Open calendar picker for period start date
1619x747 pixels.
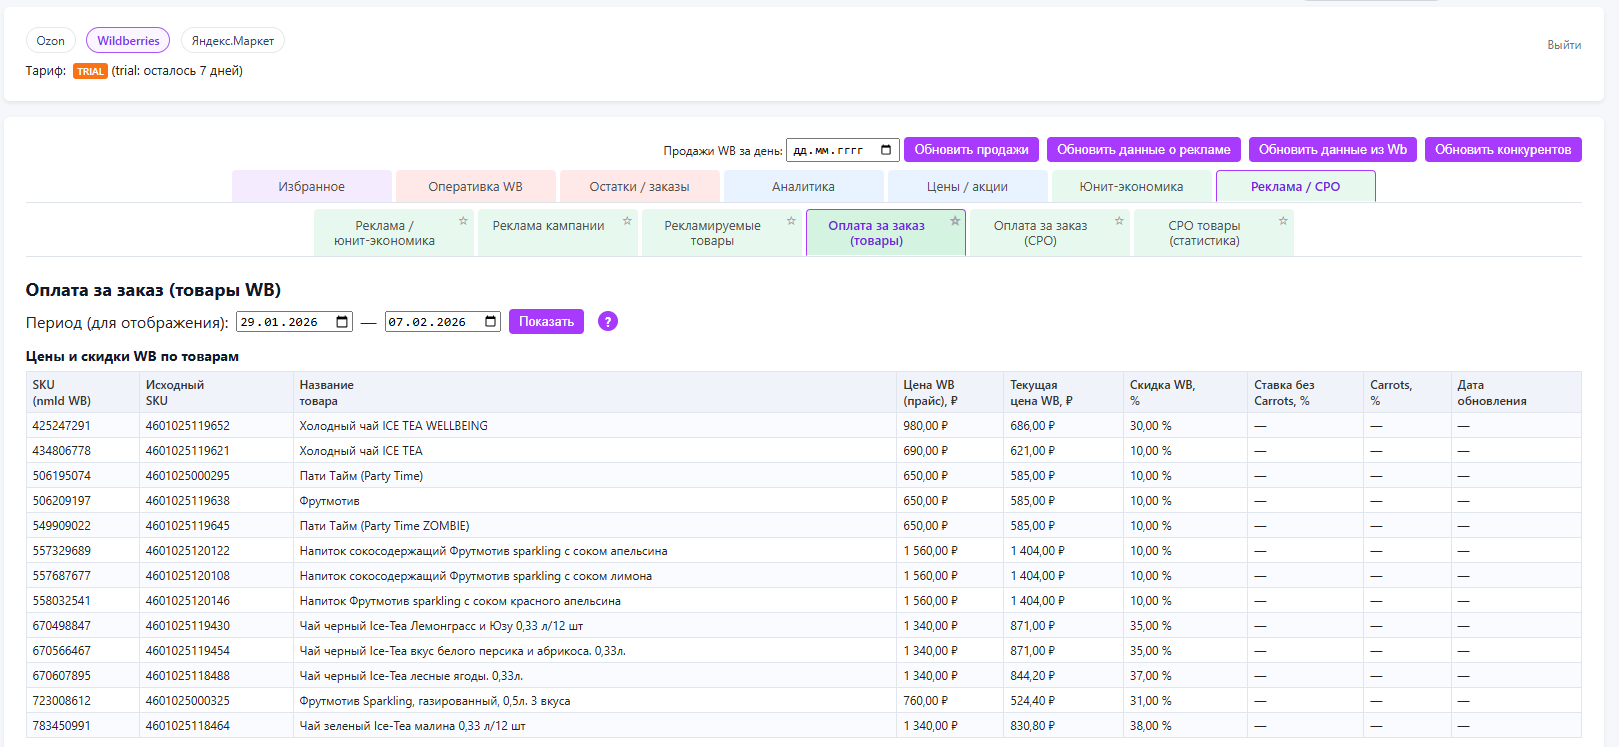pyautogui.click(x=343, y=322)
